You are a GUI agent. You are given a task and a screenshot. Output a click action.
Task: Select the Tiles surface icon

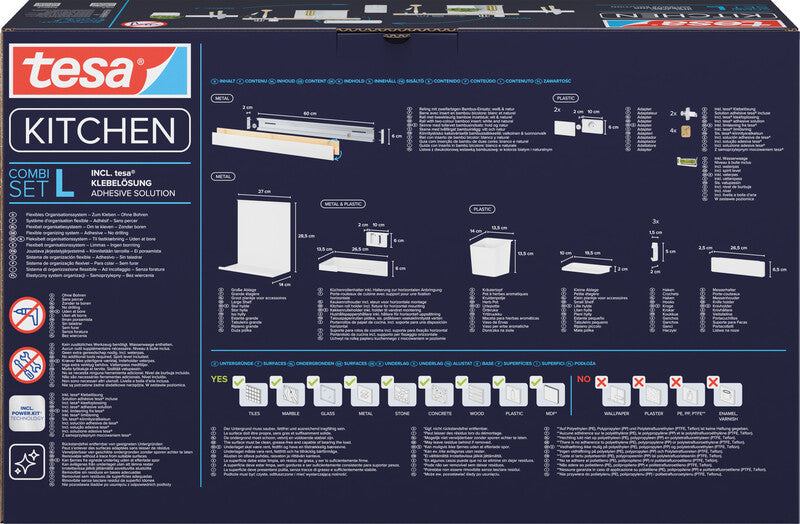click(x=254, y=395)
